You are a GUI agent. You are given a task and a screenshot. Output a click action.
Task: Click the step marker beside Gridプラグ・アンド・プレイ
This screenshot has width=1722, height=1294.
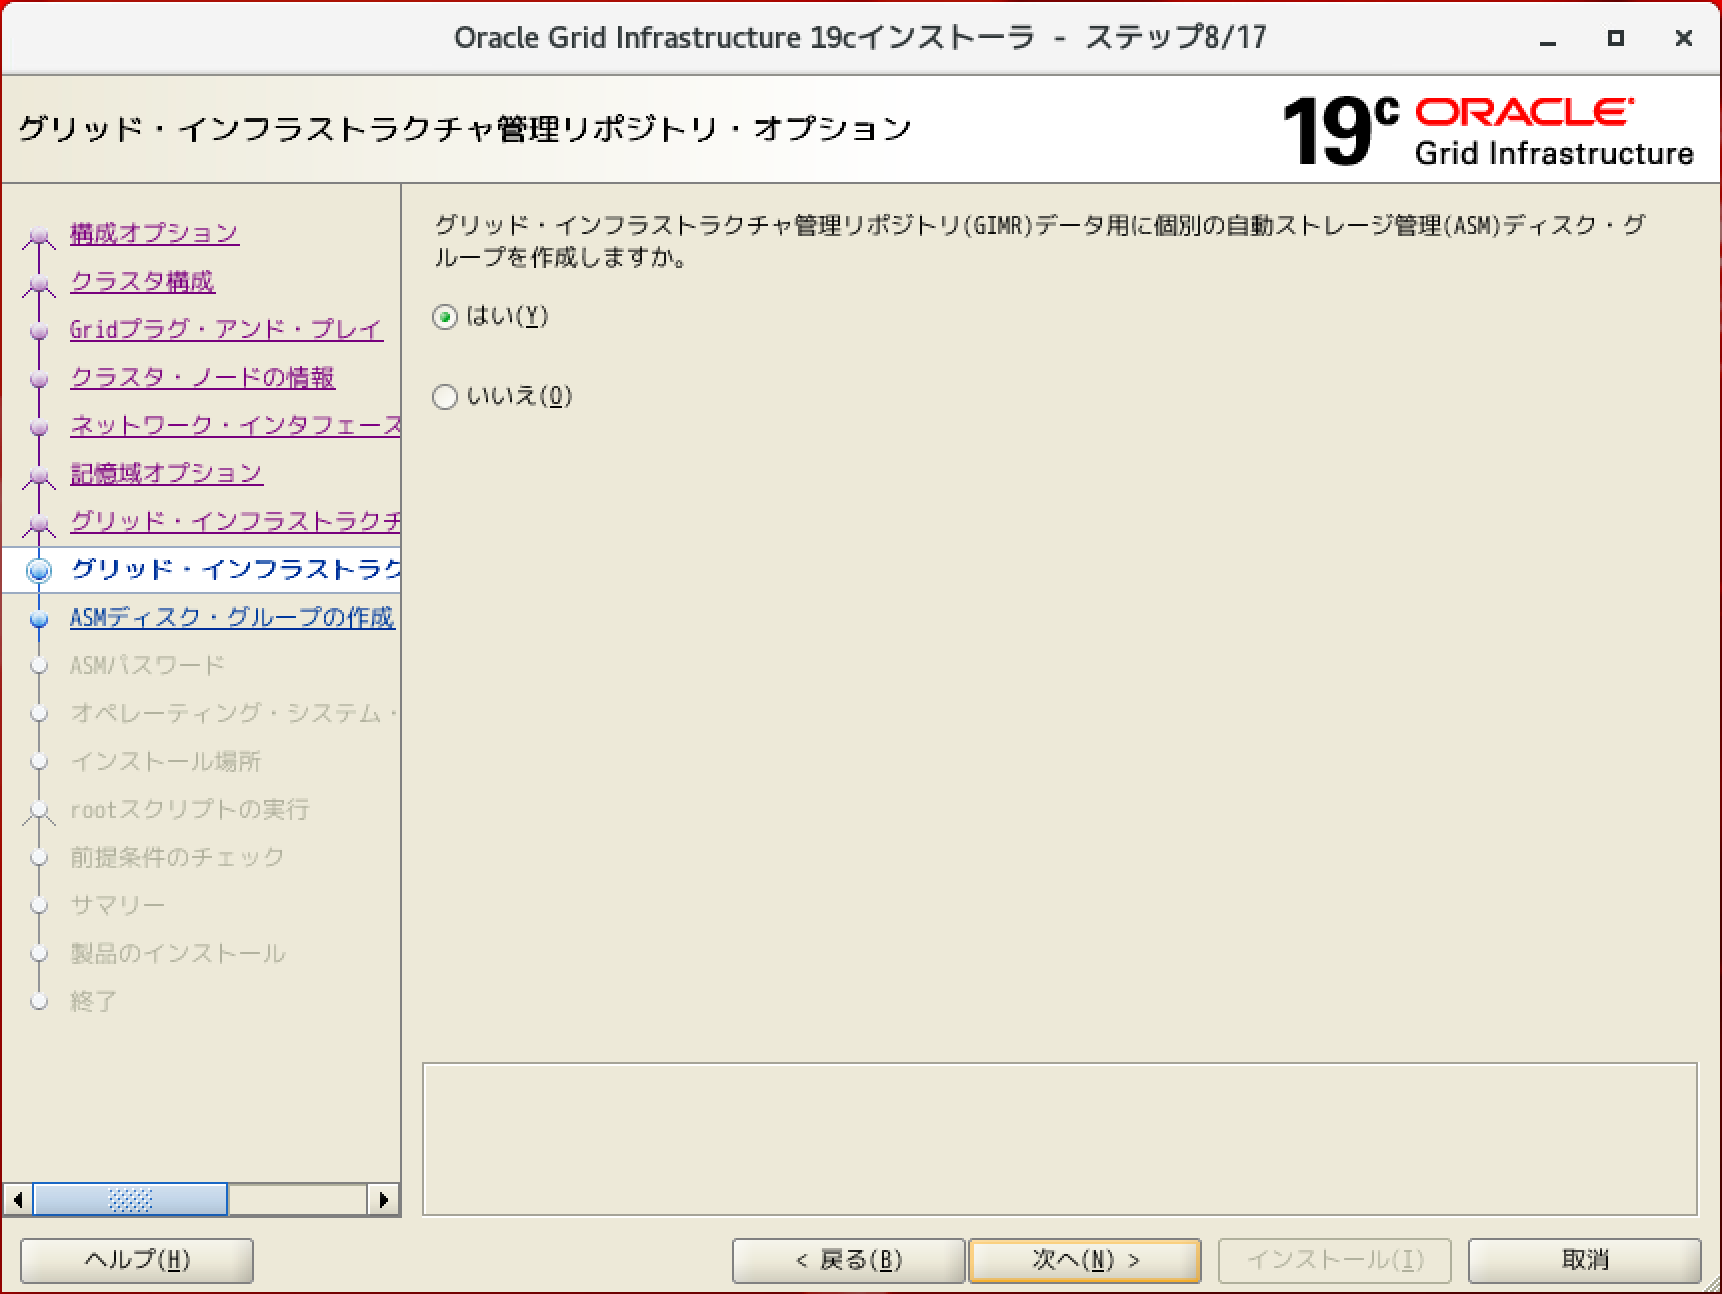39,331
